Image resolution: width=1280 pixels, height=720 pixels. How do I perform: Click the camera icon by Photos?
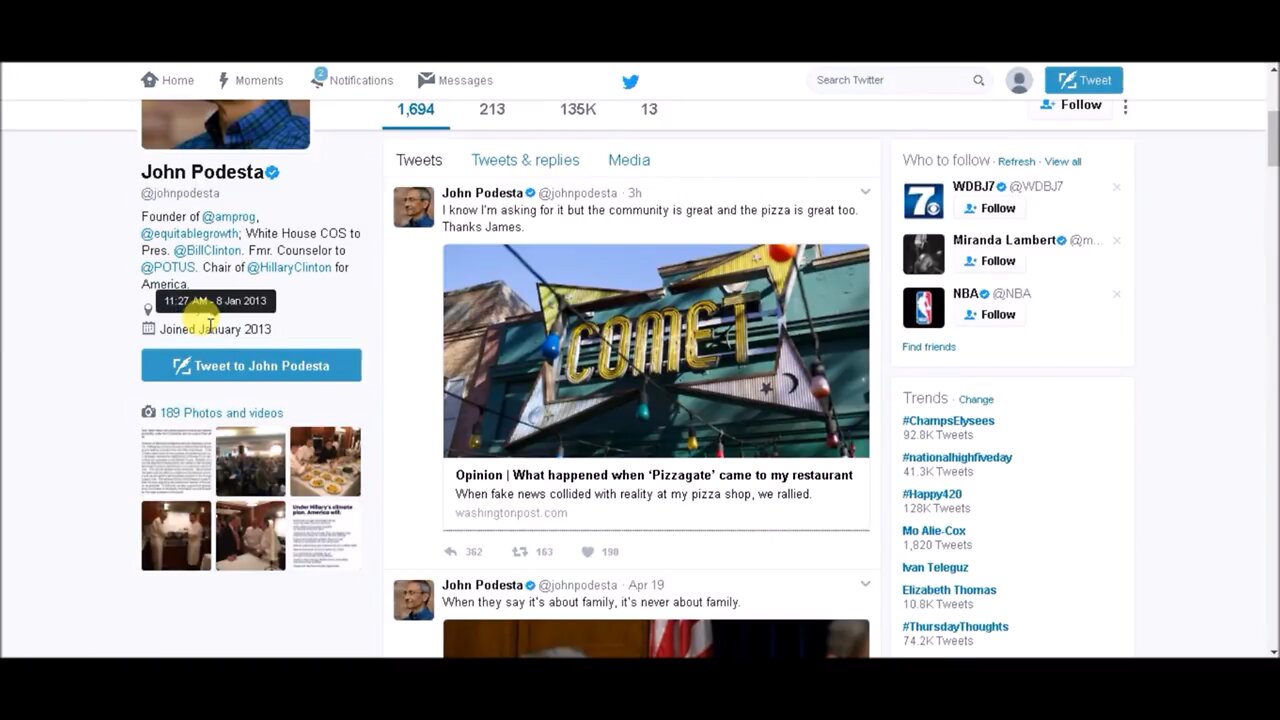point(148,412)
